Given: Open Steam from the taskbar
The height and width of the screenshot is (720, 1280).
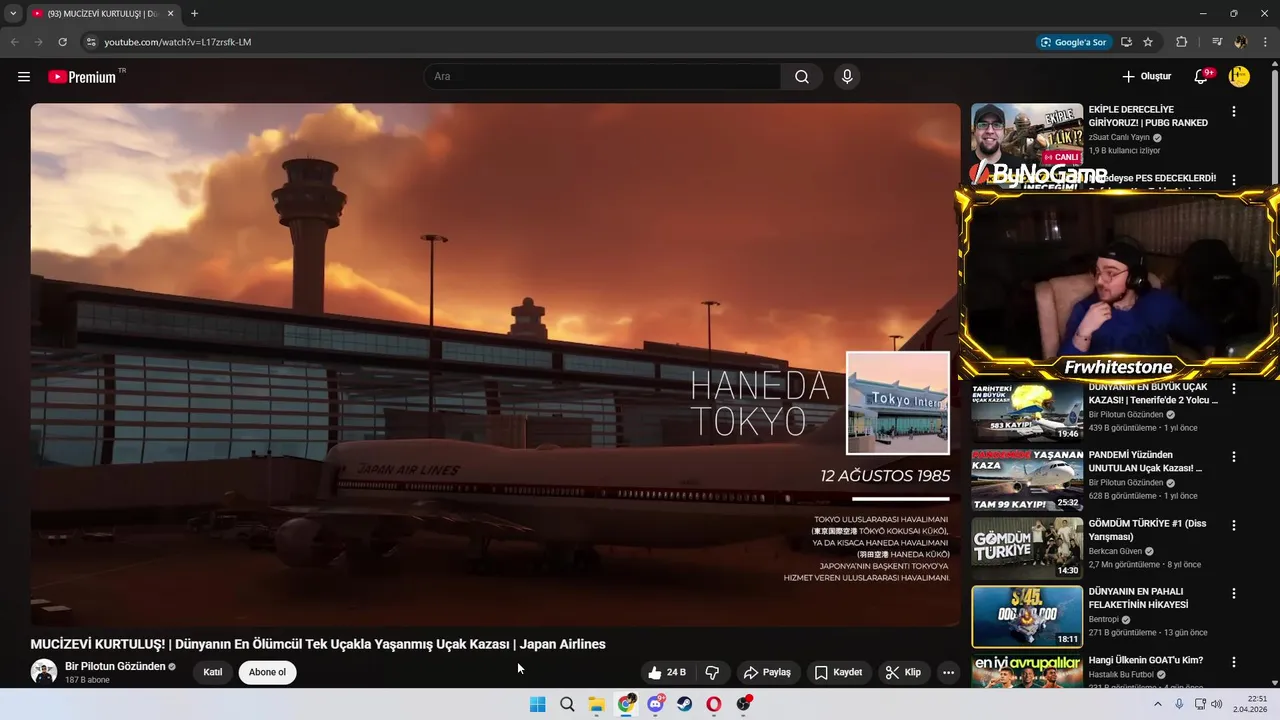Looking at the screenshot, I should point(684,704).
